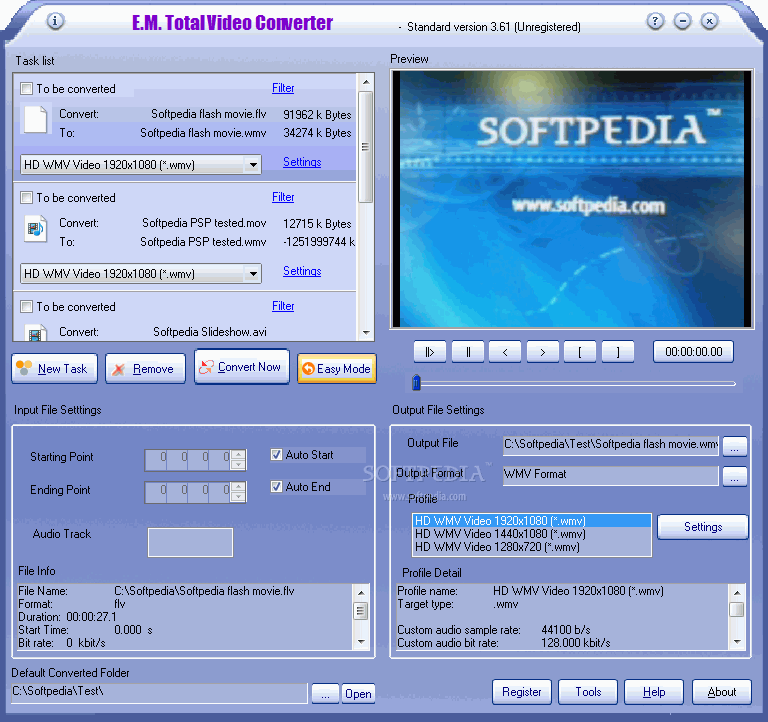Open Filter link for flash movie task

point(283,88)
